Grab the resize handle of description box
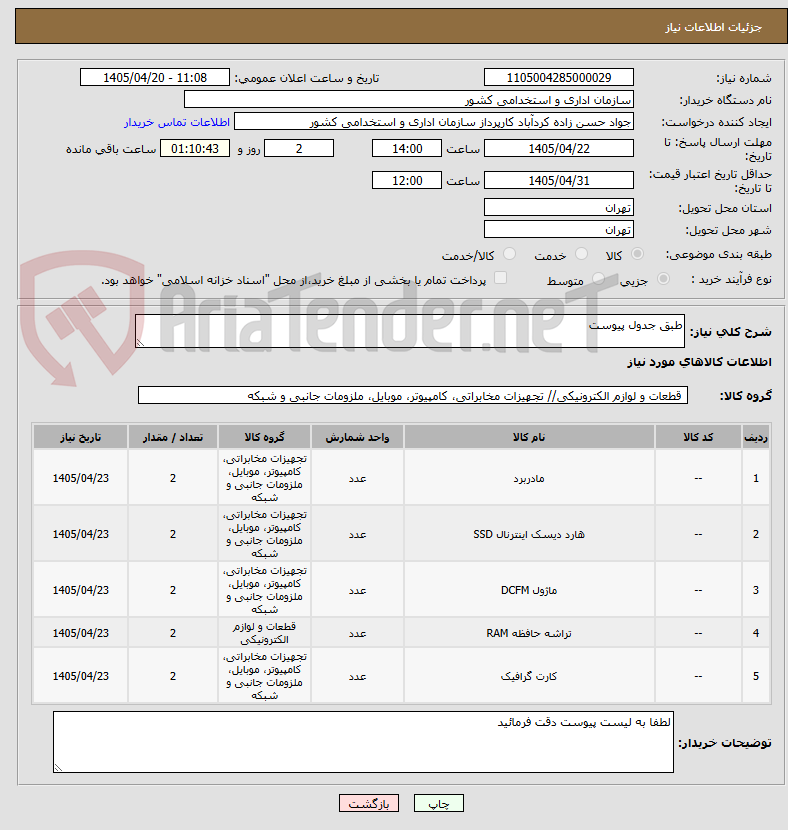 [x=140, y=343]
